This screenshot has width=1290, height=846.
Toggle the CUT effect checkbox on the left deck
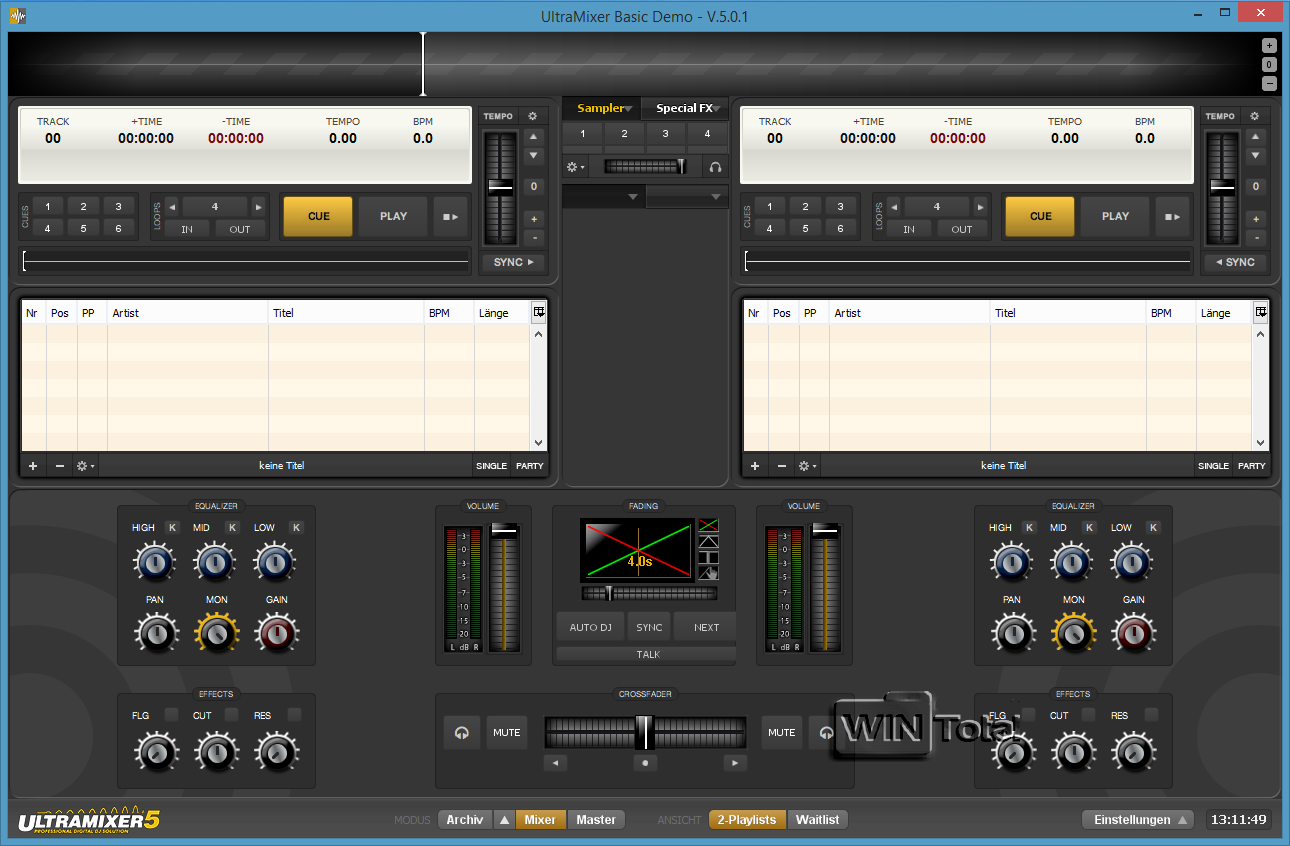232,714
